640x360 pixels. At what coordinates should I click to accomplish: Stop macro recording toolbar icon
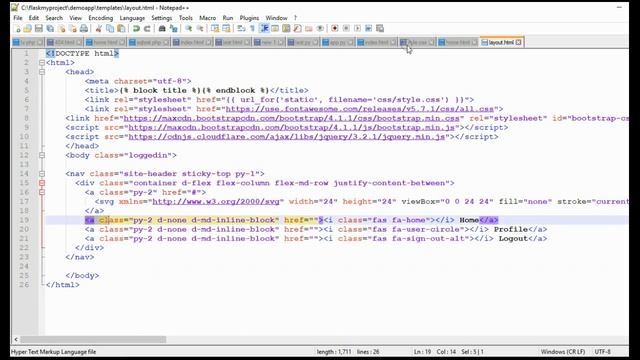[346, 29]
